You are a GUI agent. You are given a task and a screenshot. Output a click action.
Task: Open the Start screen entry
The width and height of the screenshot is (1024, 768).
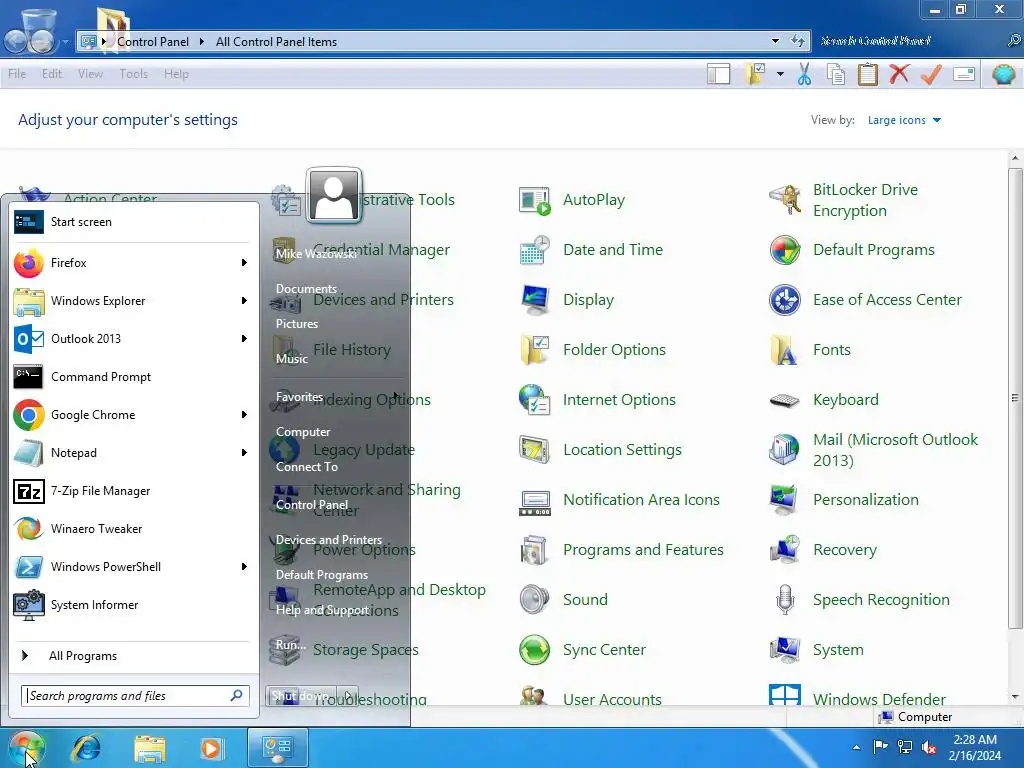[x=131, y=222]
